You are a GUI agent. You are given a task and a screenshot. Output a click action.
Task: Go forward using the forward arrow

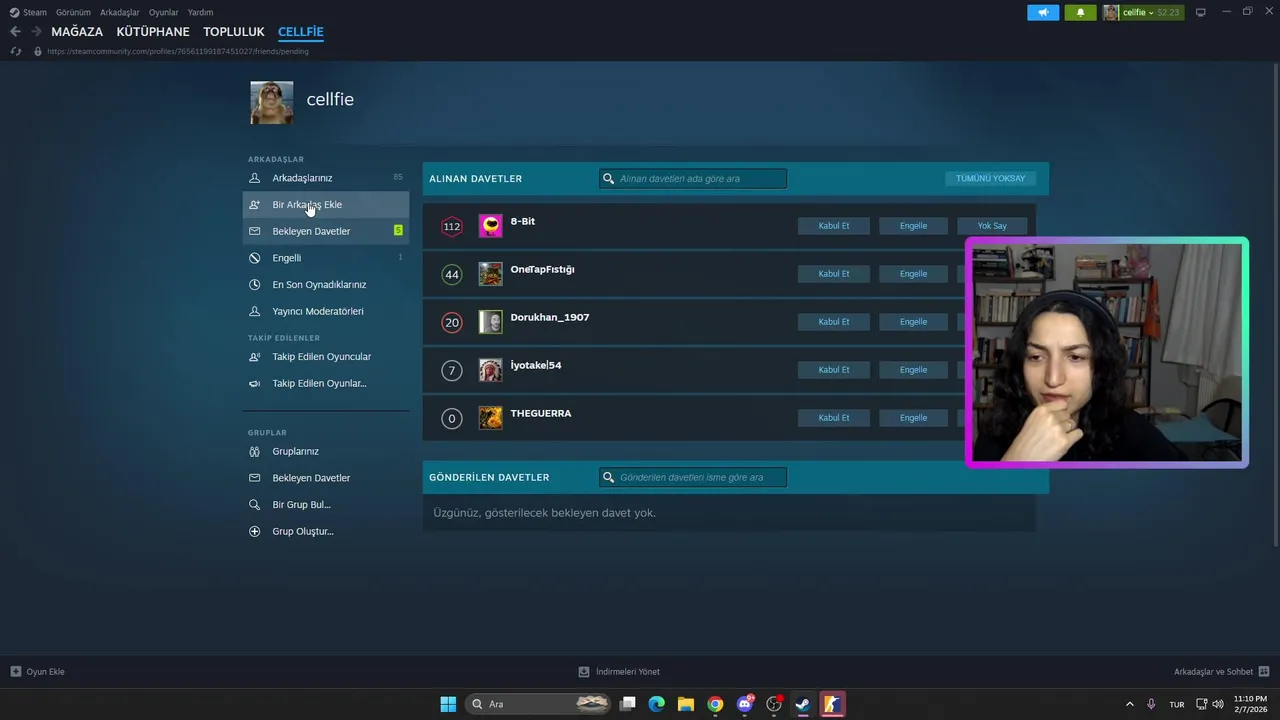36,32
